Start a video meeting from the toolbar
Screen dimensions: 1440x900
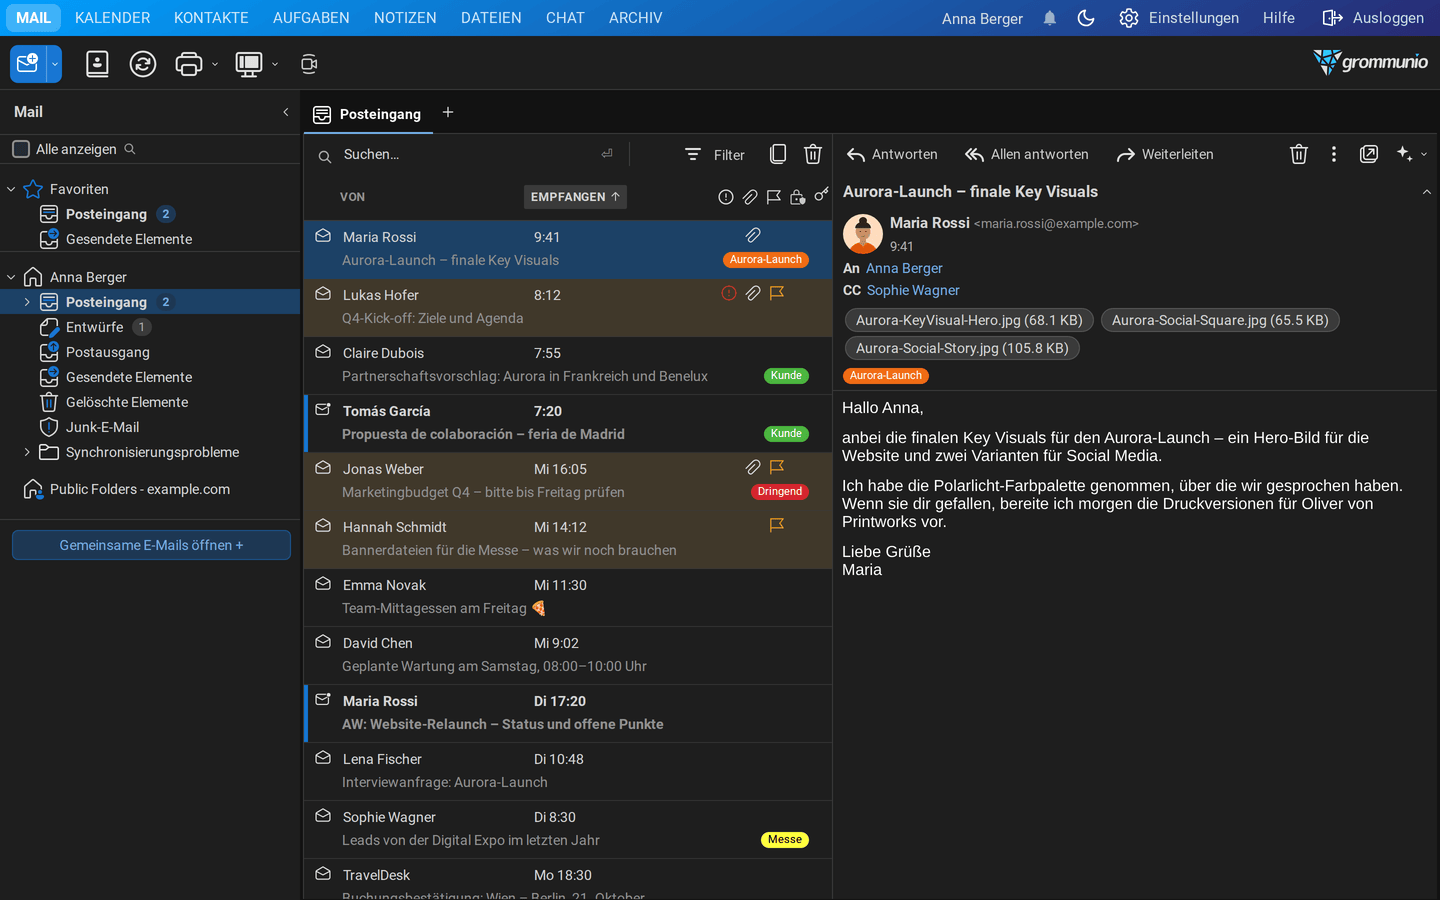point(309,64)
